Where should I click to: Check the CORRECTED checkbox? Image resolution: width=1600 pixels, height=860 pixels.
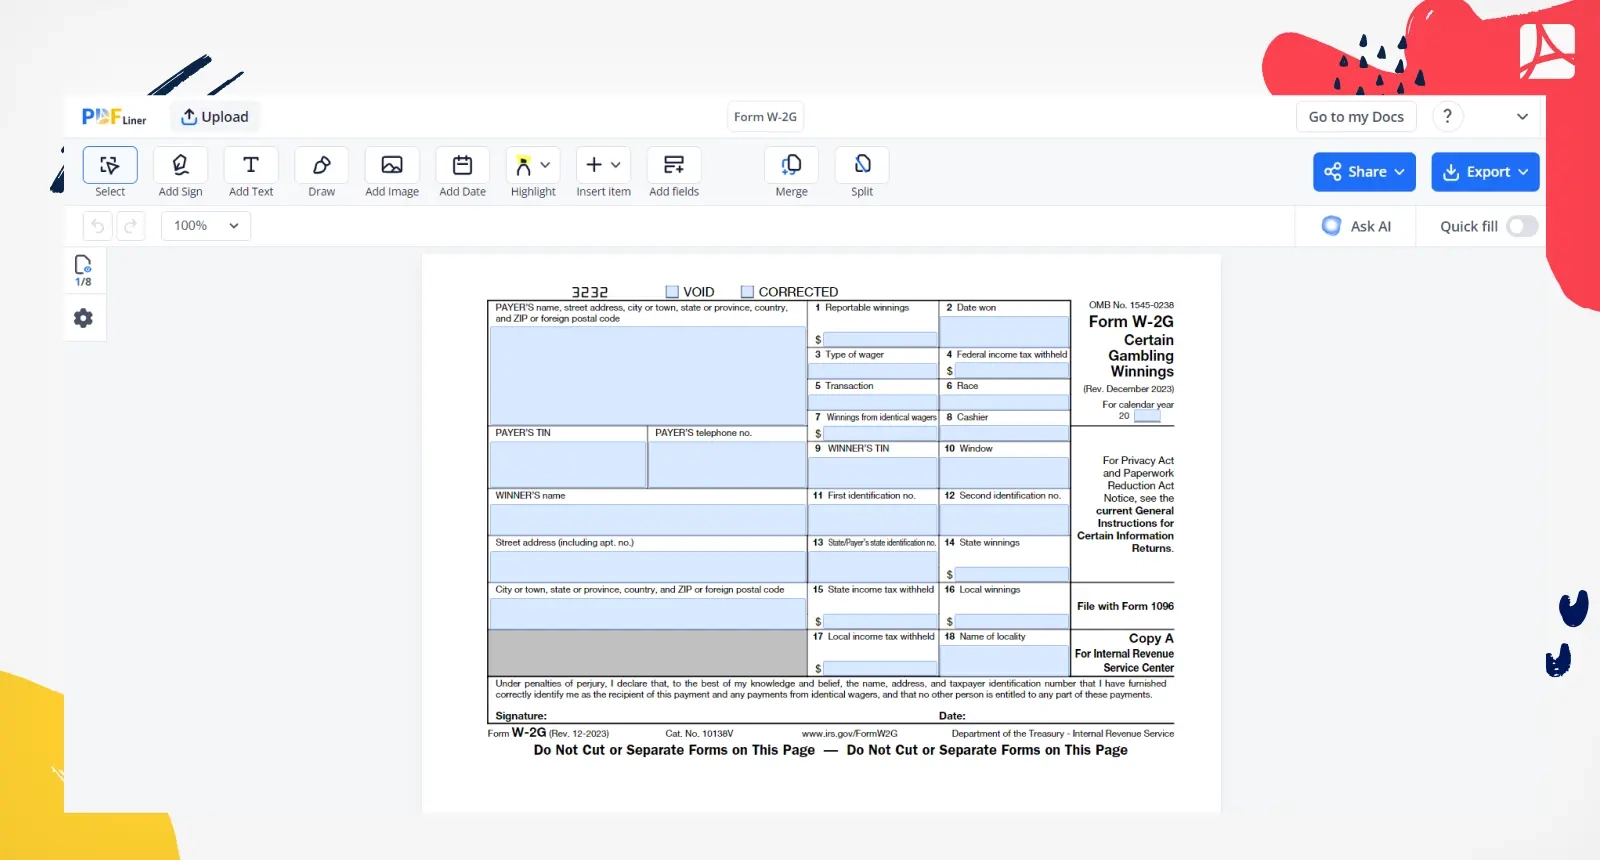[747, 292]
